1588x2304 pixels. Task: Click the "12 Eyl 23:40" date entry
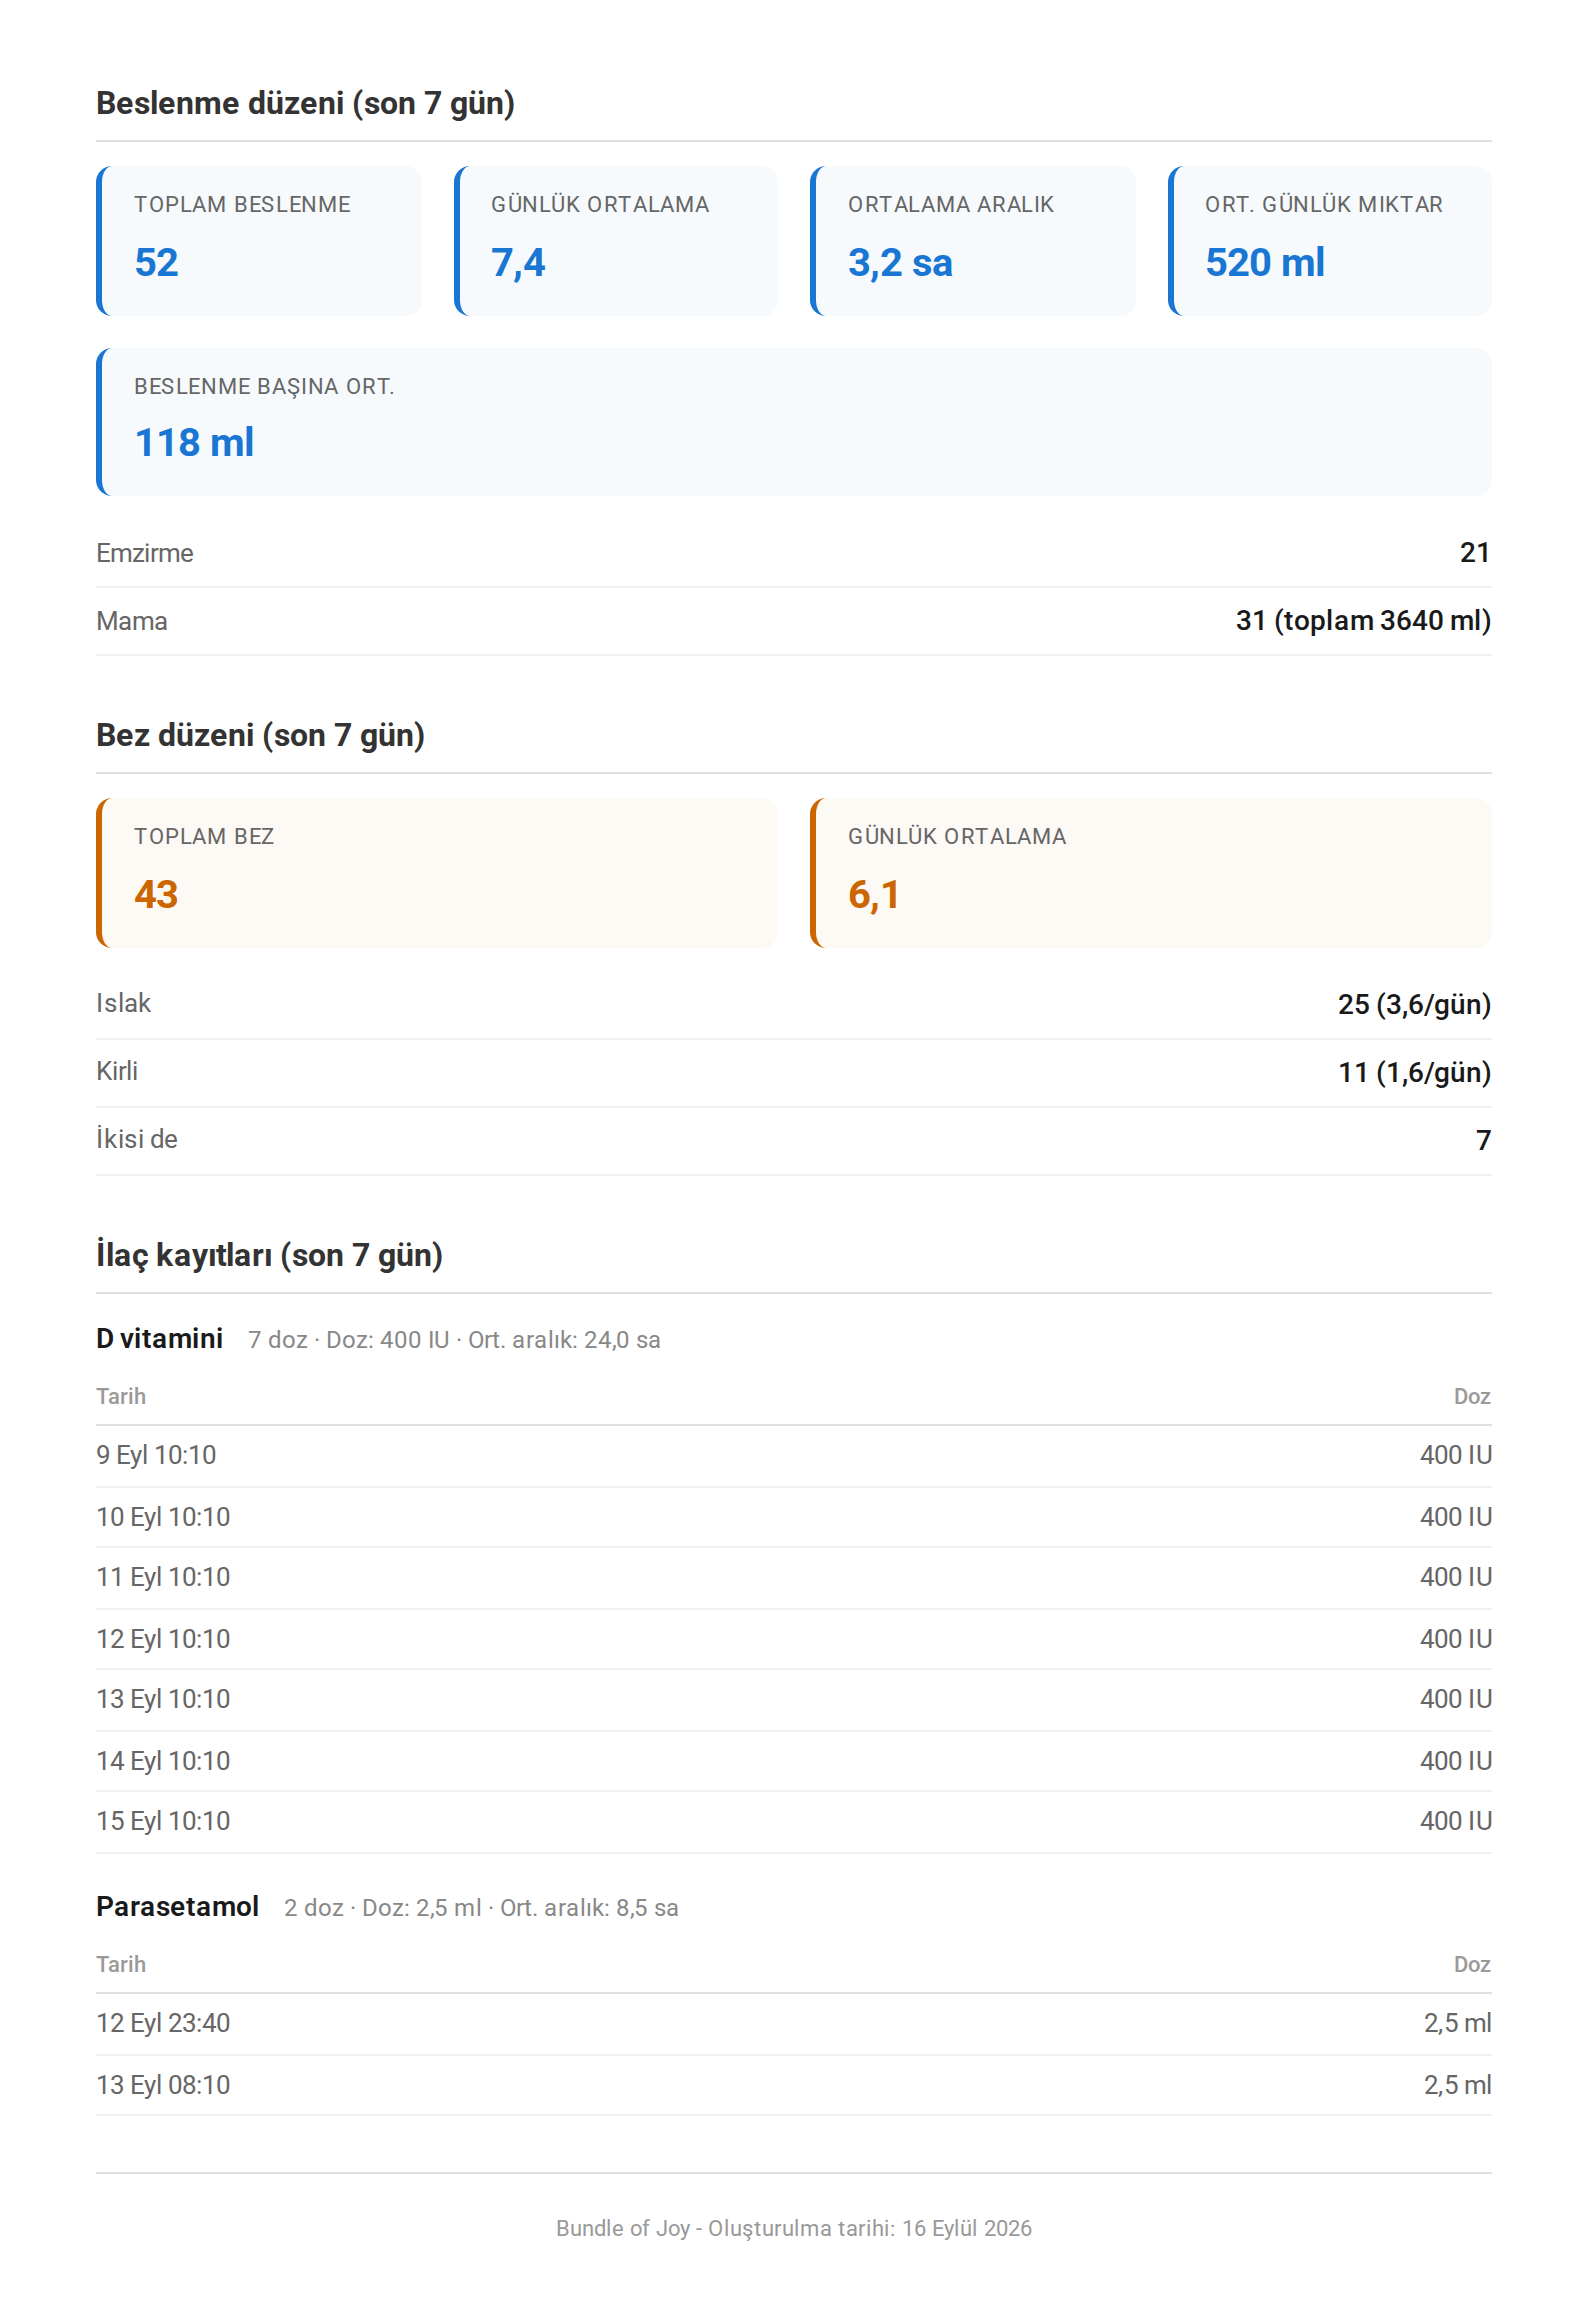pyautogui.click(x=163, y=2023)
